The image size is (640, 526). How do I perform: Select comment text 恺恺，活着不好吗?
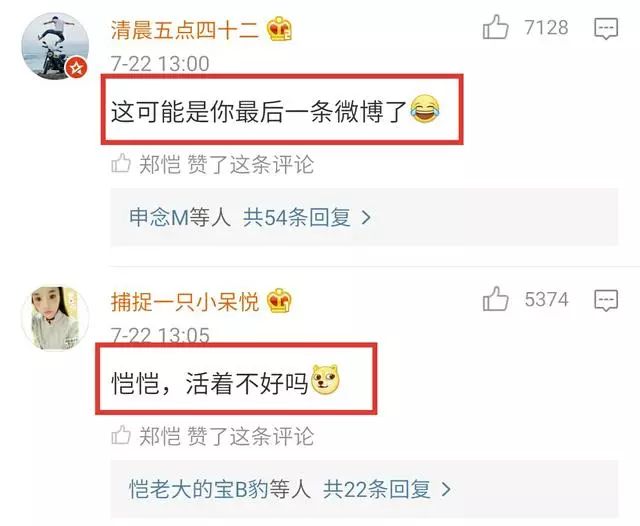[x=209, y=383]
